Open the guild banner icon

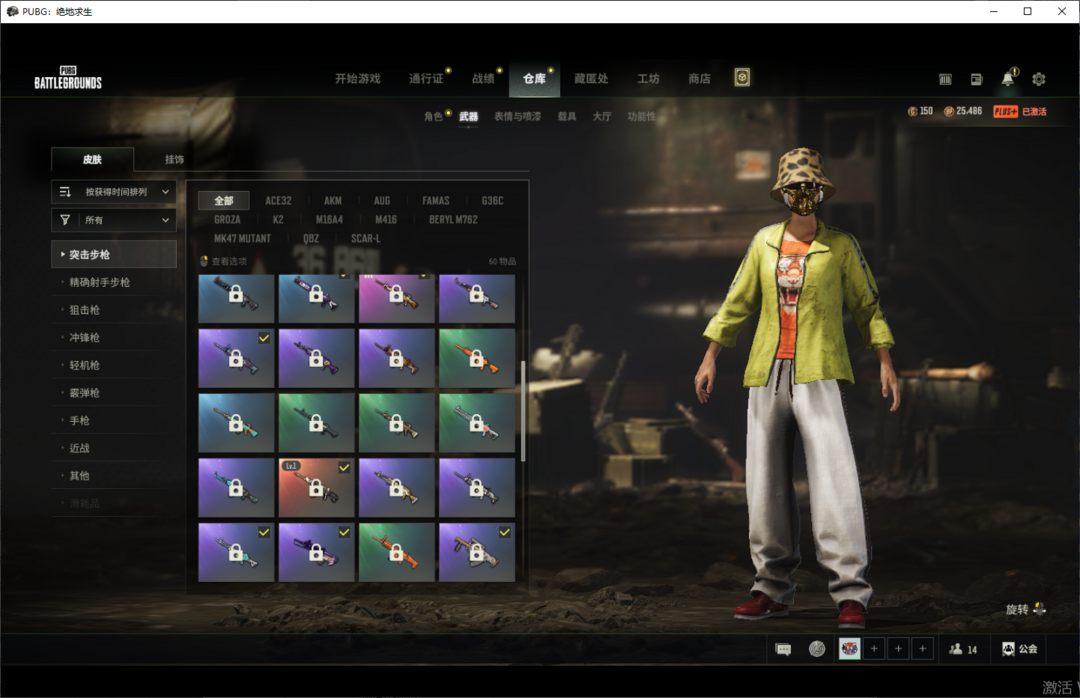(x=1008, y=648)
